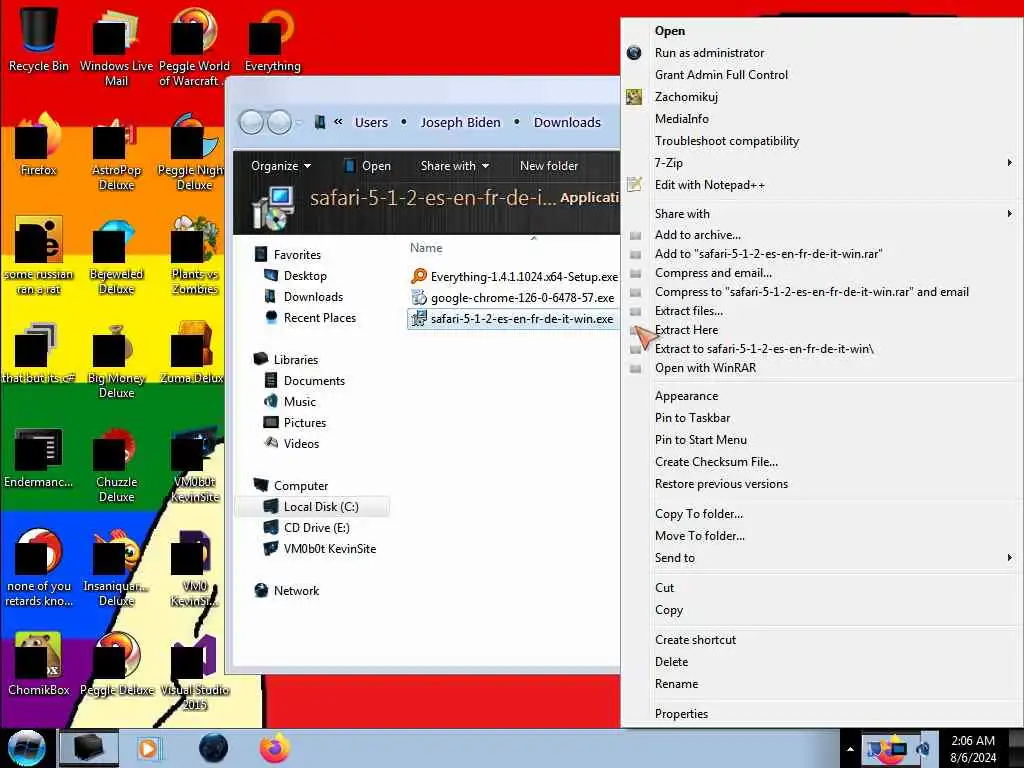Open the Endermanch desktop icon
The image size is (1024, 768).
[x=39, y=457]
